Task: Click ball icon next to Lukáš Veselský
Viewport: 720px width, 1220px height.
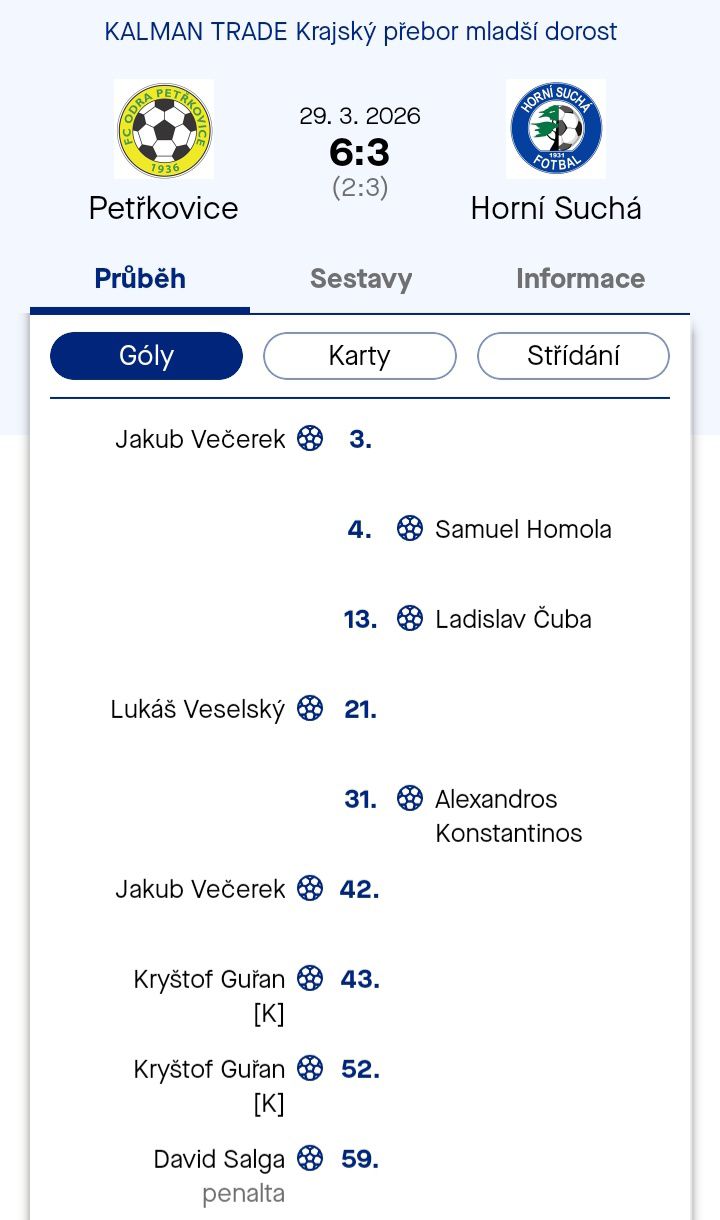Action: coord(310,709)
